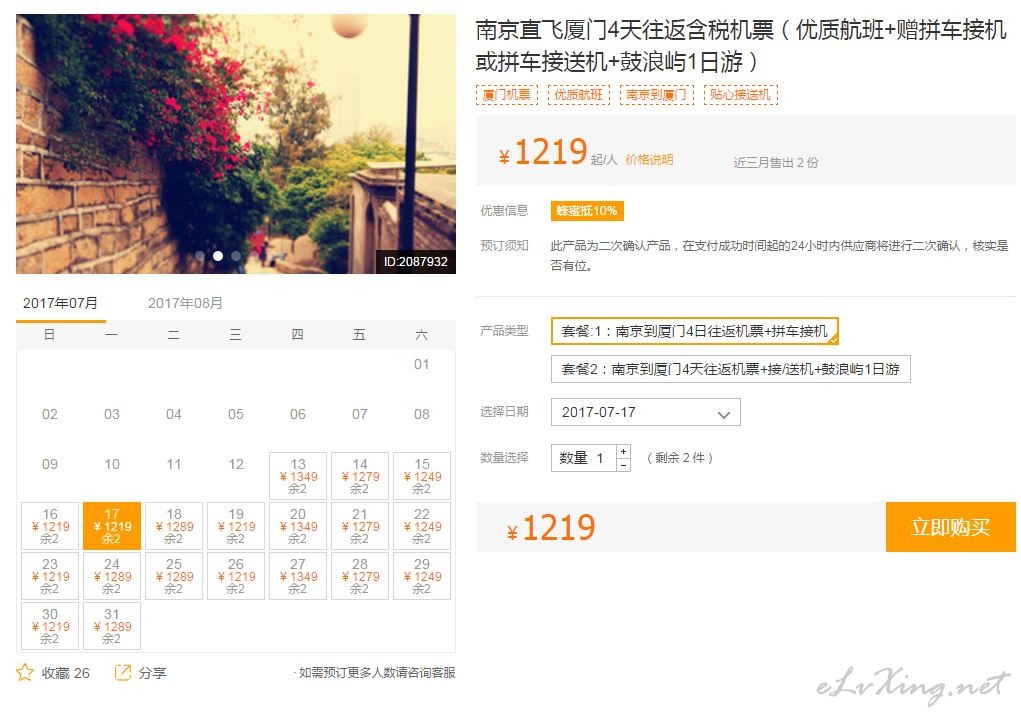Screen dimensions: 1021x719
Task: Select second image carousel dot
Action: click(218, 256)
